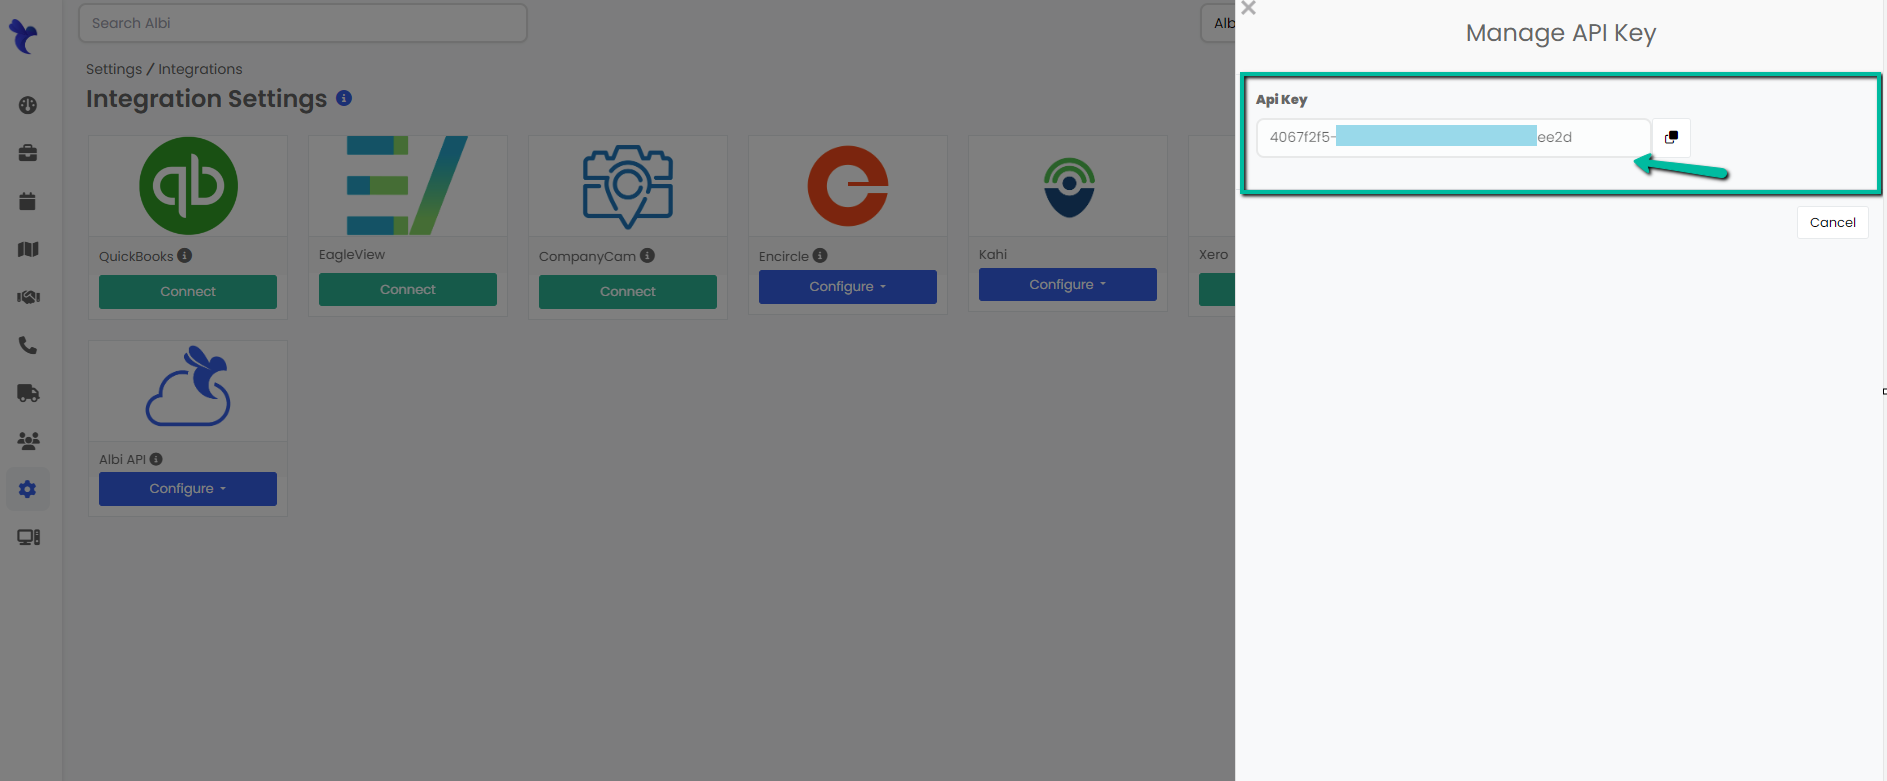
Task: Open the briefcase jobs sidebar icon
Action: [28, 153]
